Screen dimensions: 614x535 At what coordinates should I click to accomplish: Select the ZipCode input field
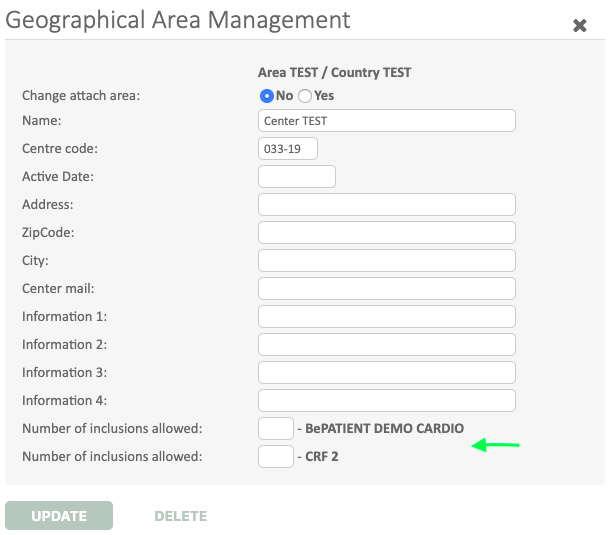coord(386,233)
